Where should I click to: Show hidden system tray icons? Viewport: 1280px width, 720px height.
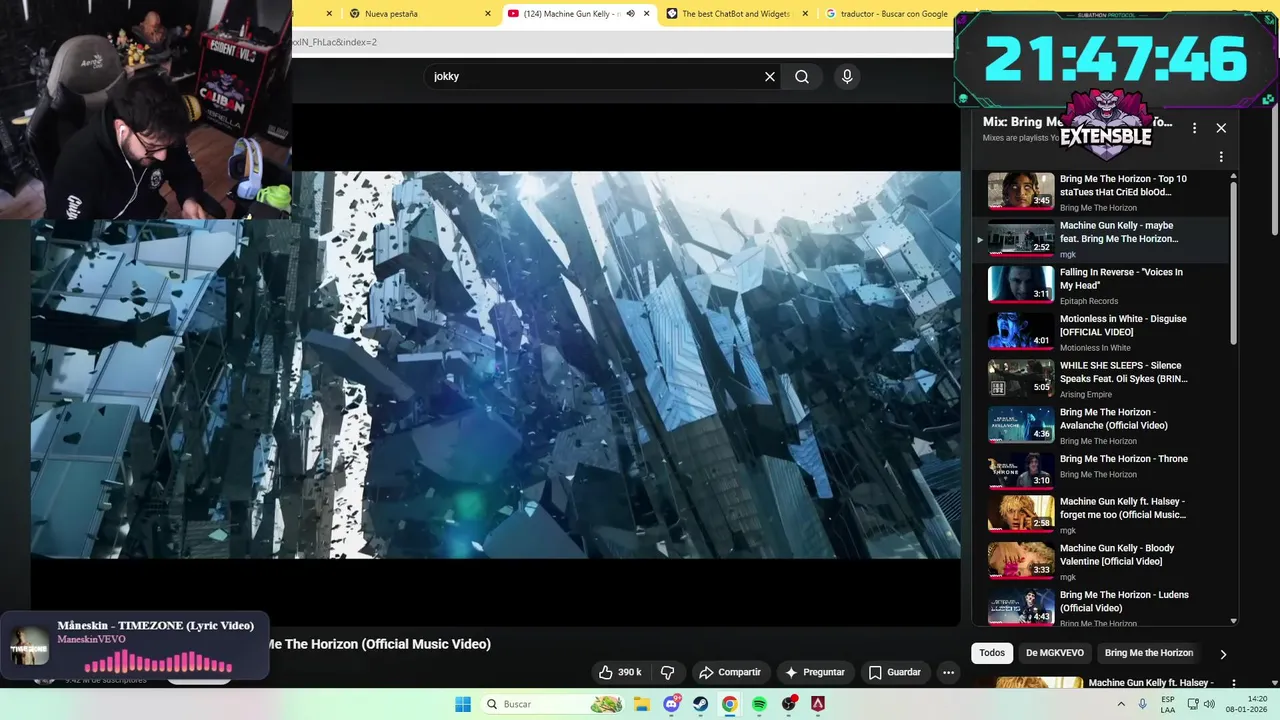(x=1120, y=704)
